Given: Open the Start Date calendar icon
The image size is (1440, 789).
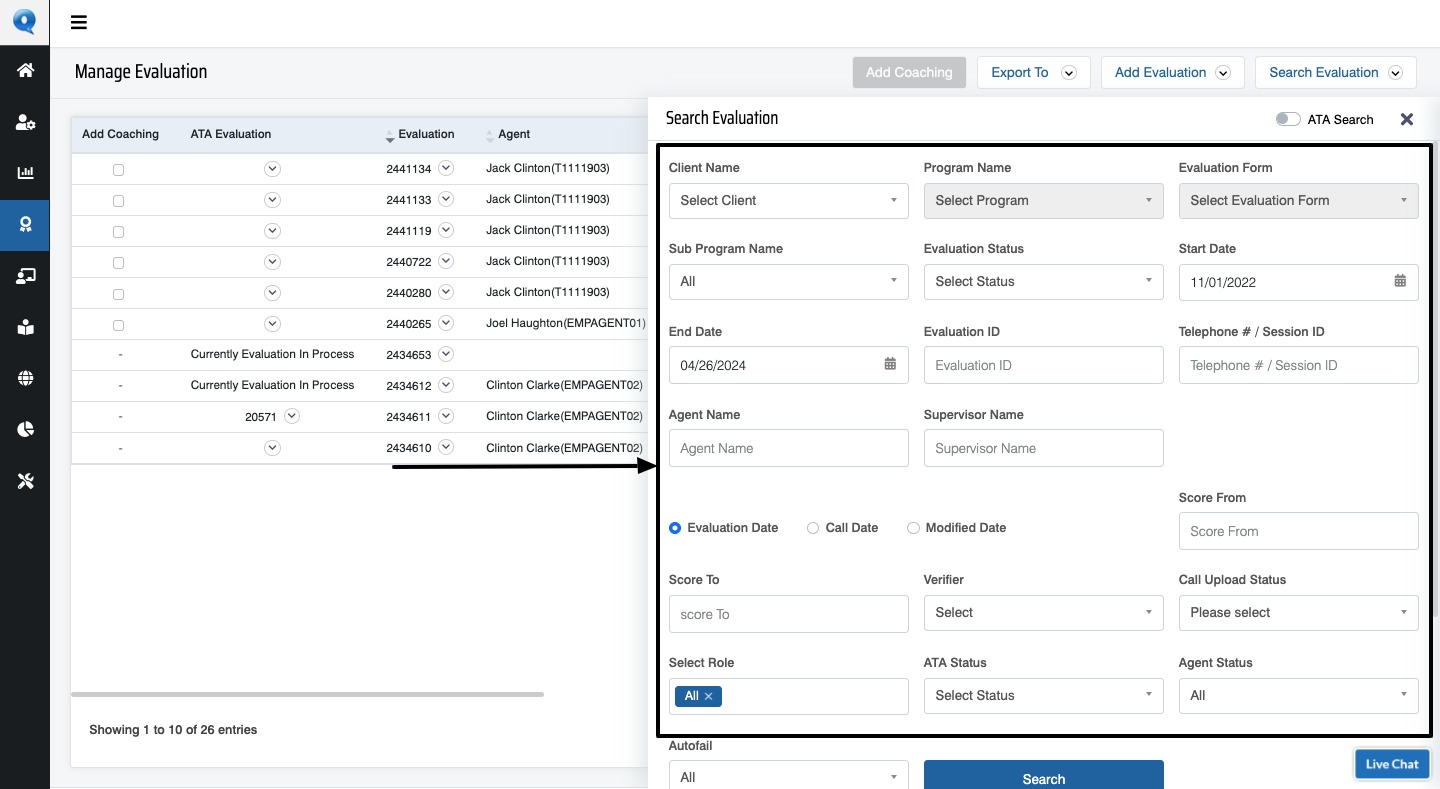Looking at the screenshot, I should (x=1400, y=281).
